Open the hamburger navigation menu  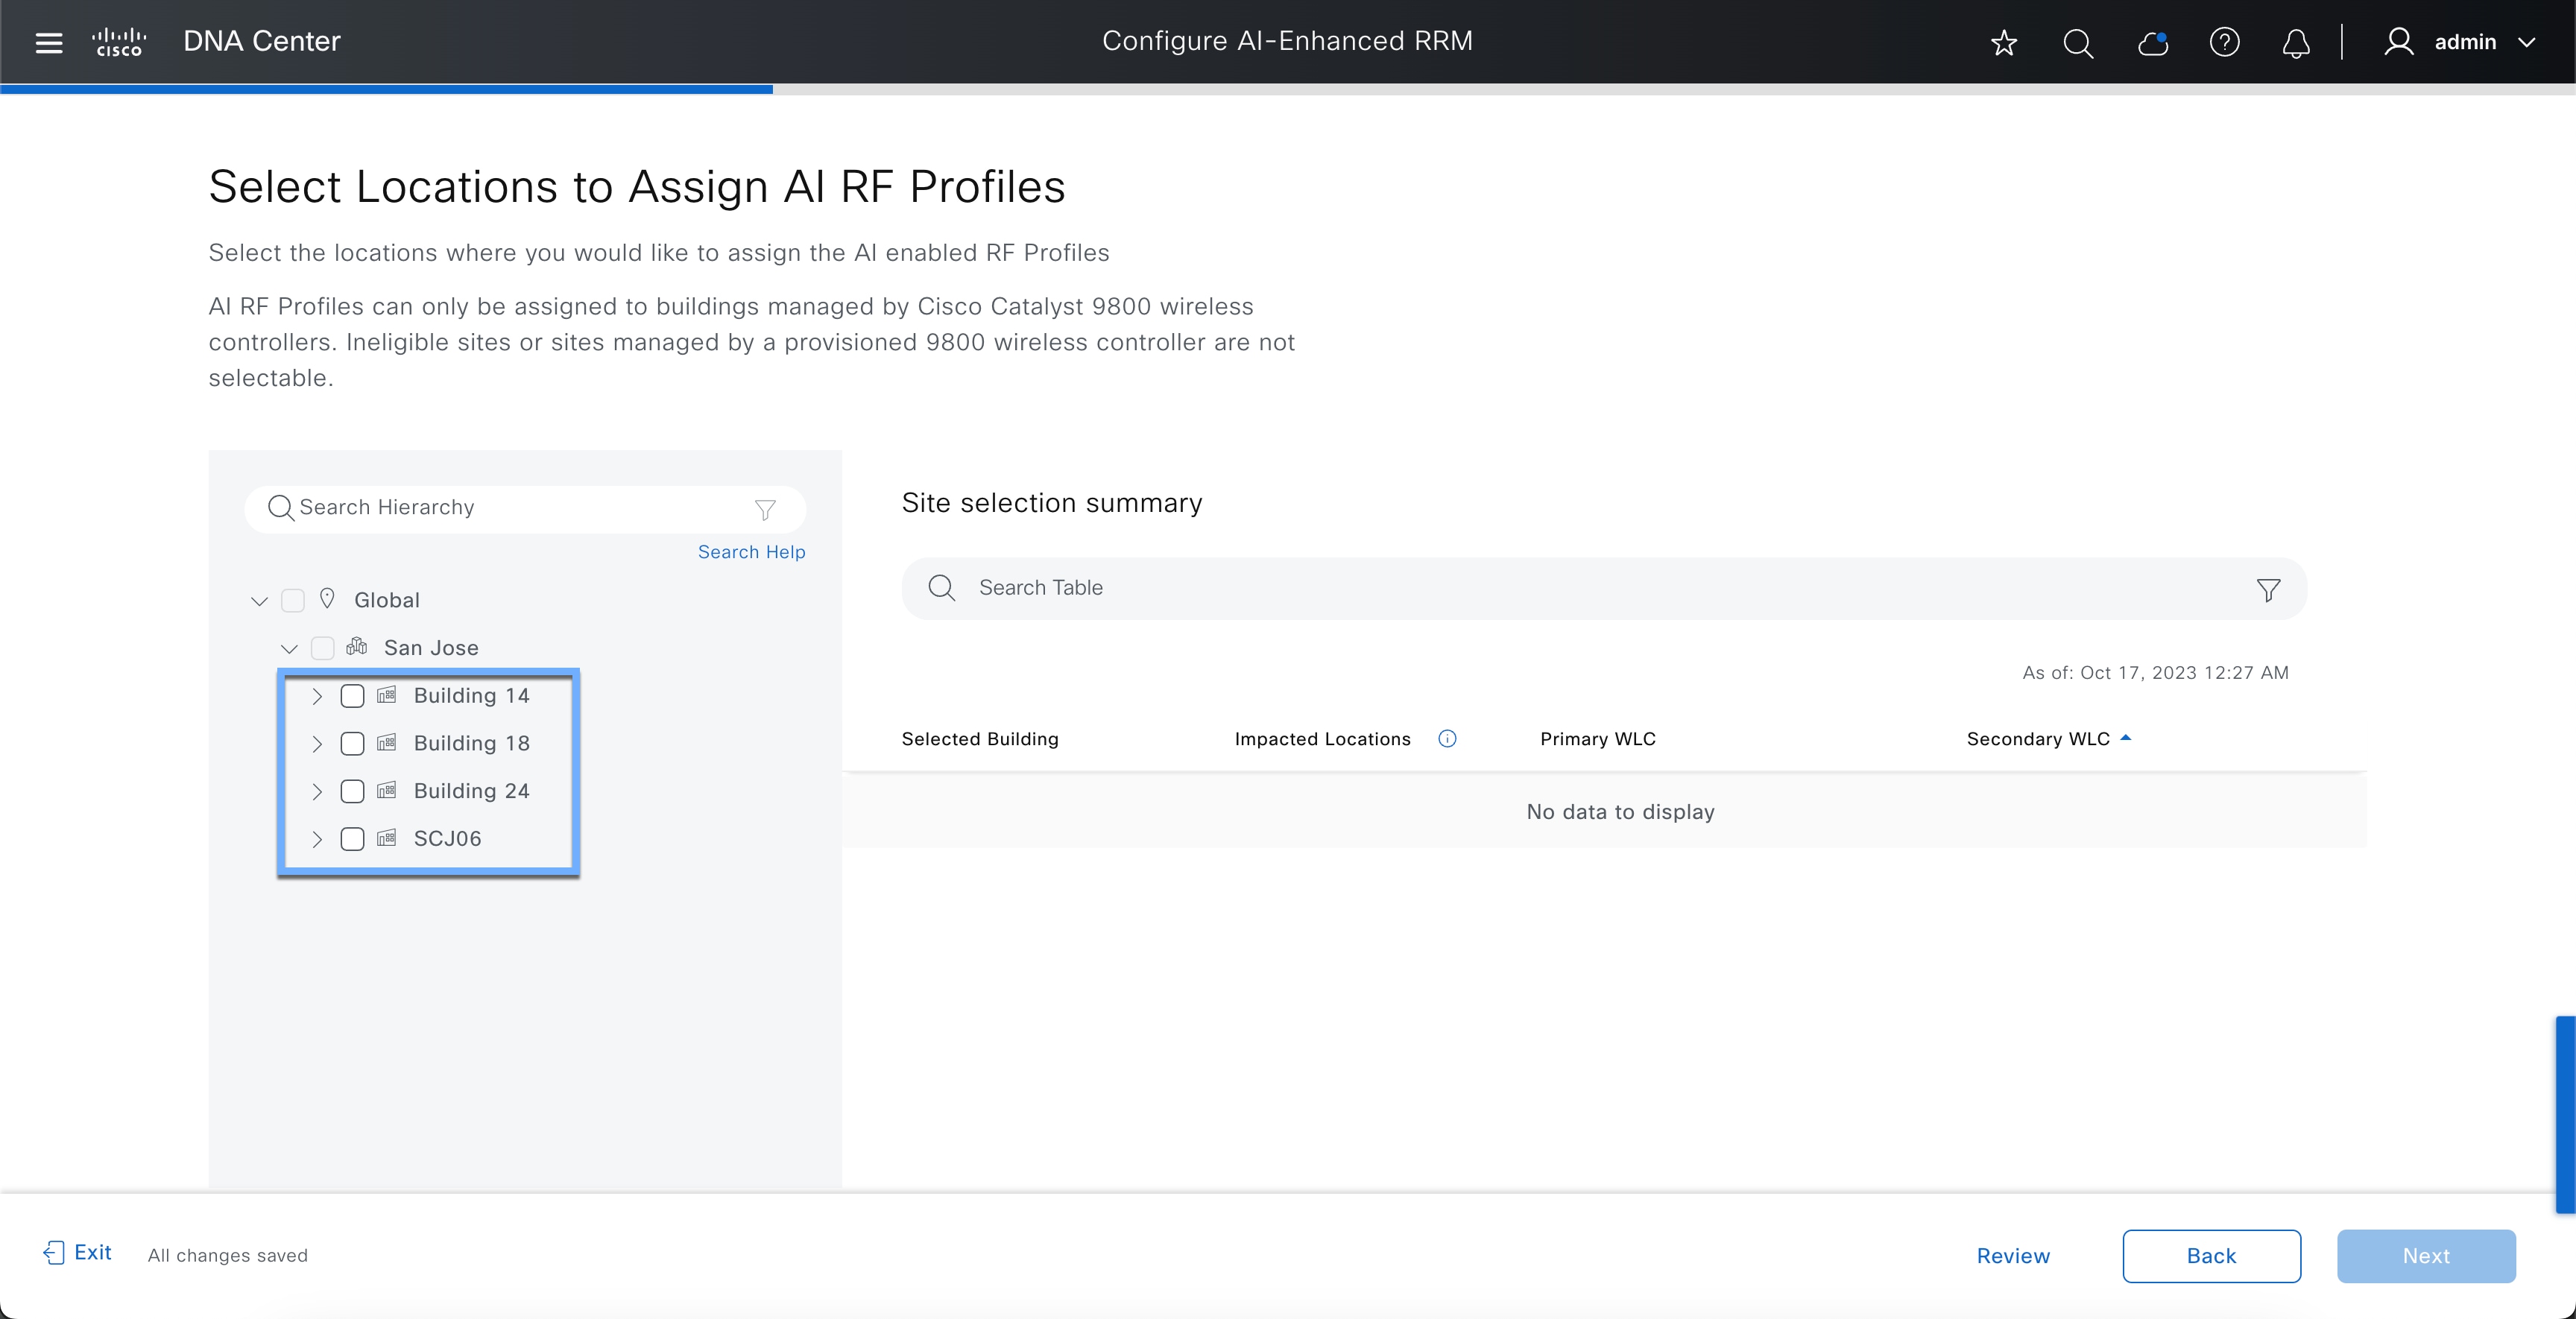[x=48, y=42]
